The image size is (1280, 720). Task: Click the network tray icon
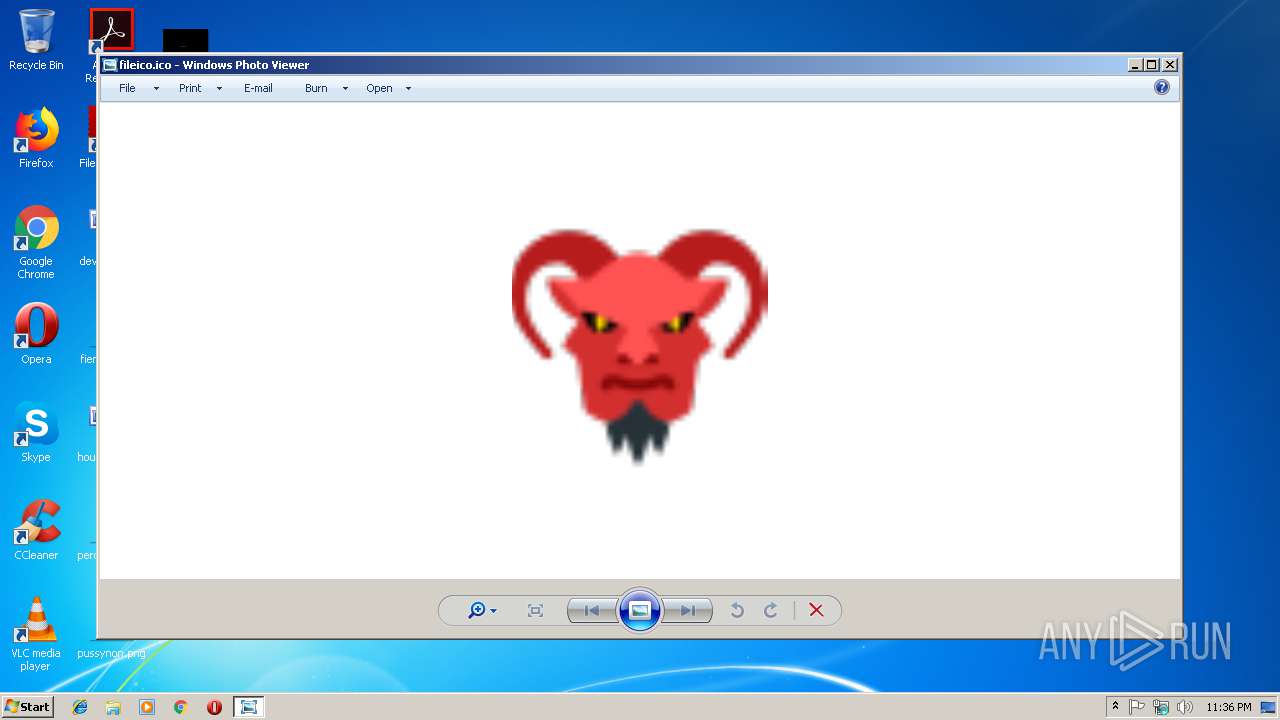click(x=1161, y=707)
